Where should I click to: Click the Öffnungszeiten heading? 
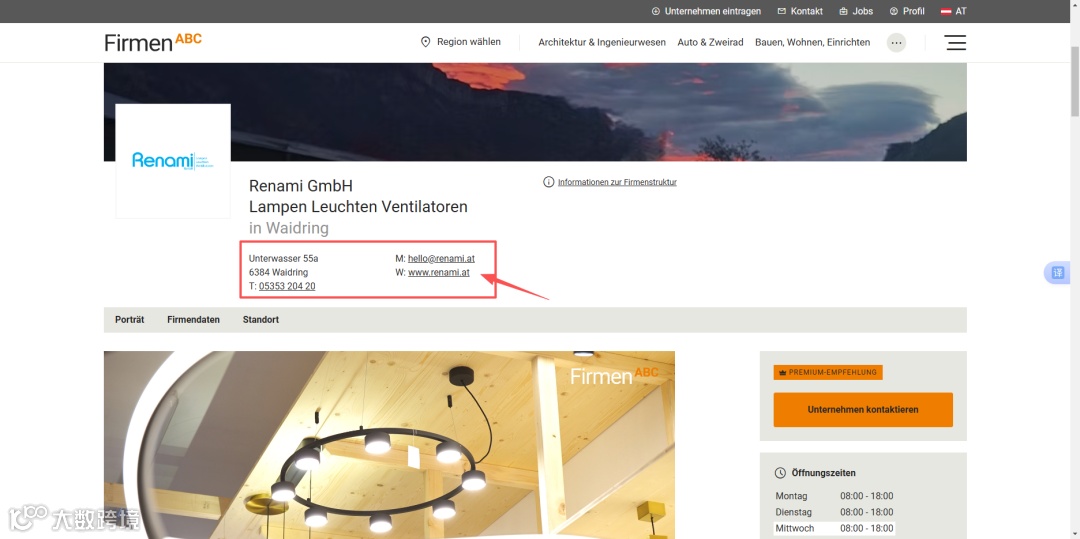coord(824,473)
